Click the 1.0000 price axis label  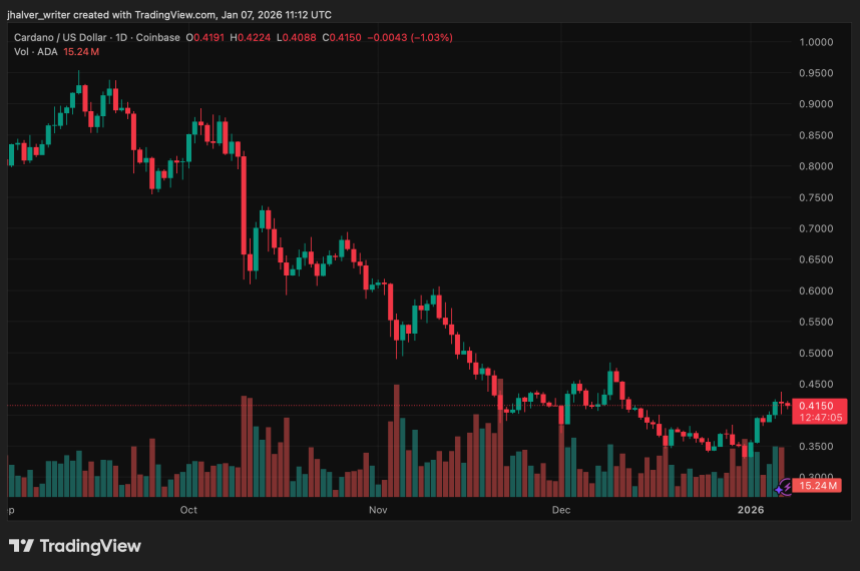point(816,42)
